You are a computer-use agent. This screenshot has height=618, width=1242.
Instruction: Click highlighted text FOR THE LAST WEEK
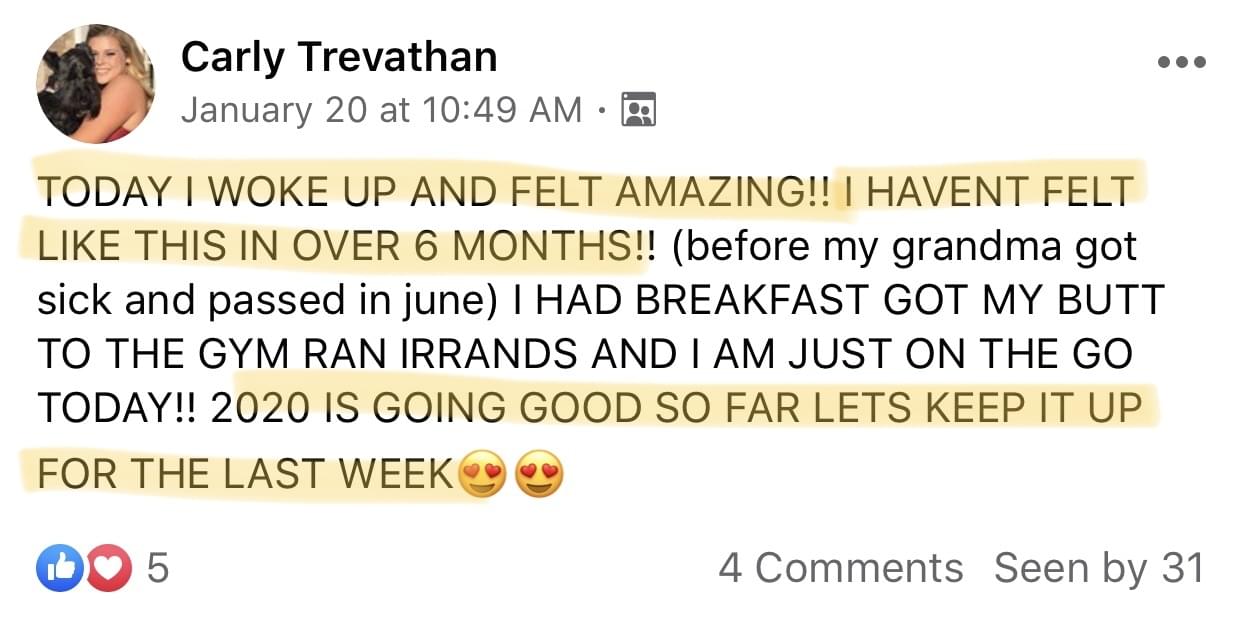click(245, 474)
